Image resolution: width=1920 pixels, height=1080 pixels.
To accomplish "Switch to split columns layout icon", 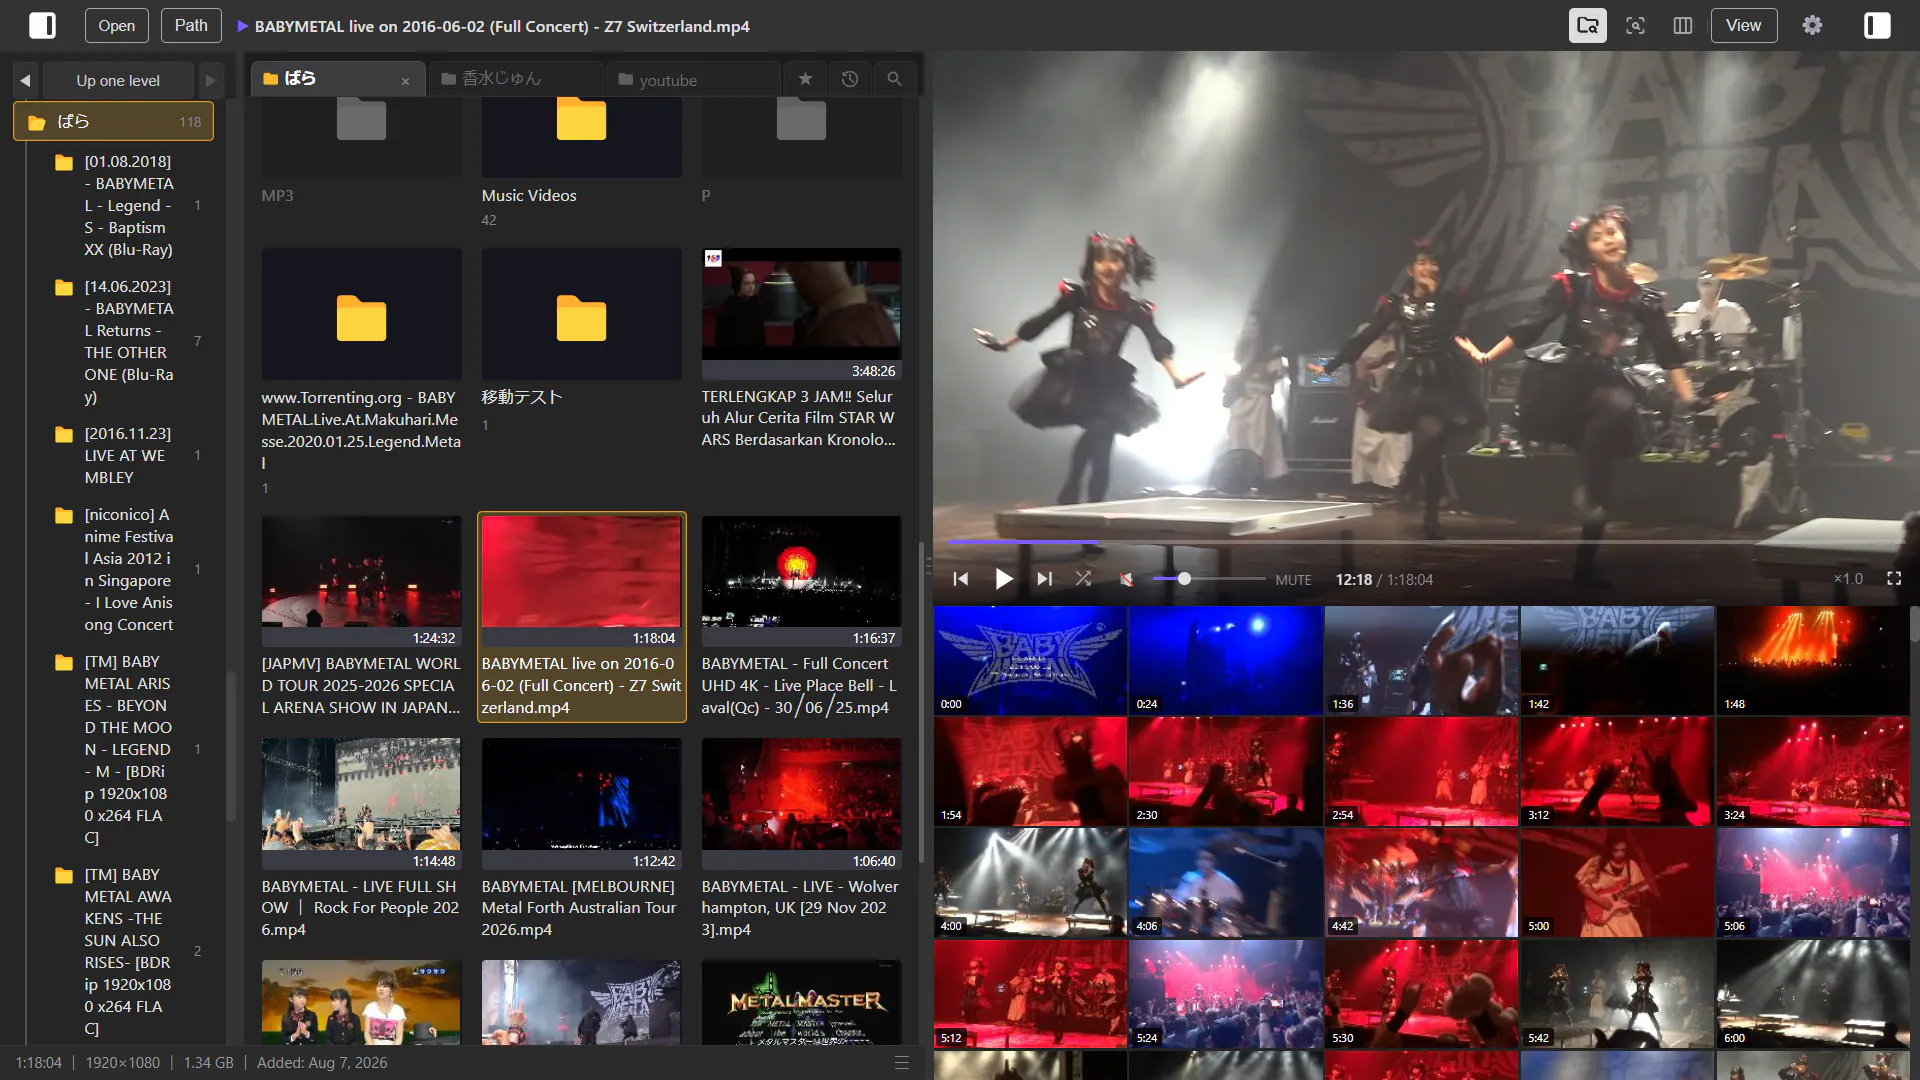I will tap(1683, 25).
